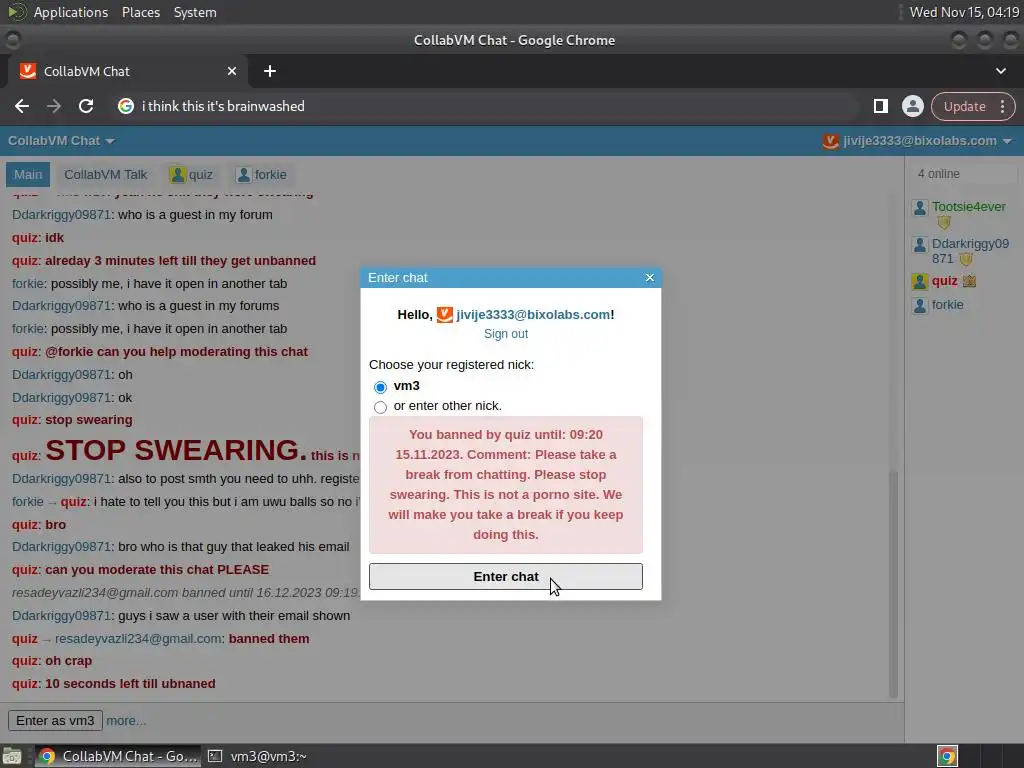Click the chat scrollbar thumb
This screenshot has height=768, width=1024.
(893, 584)
